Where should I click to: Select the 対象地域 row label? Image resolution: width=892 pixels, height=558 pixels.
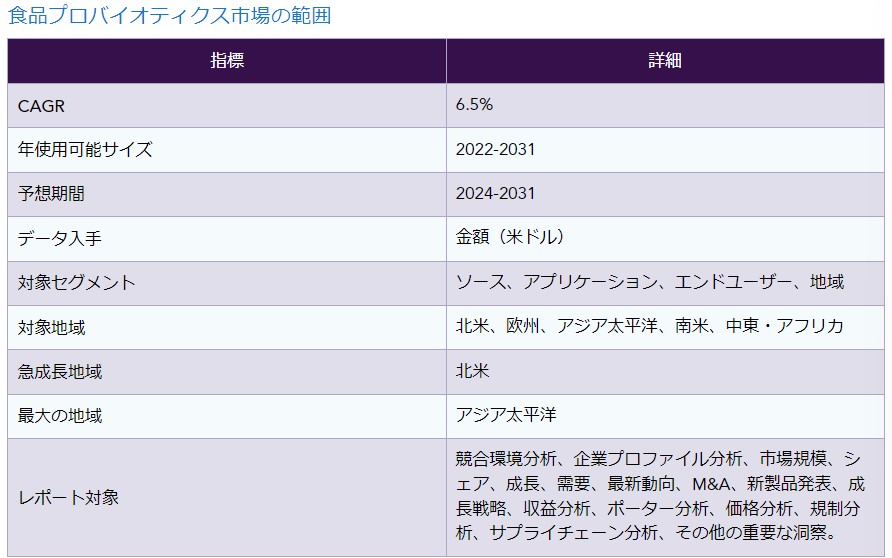(51, 328)
